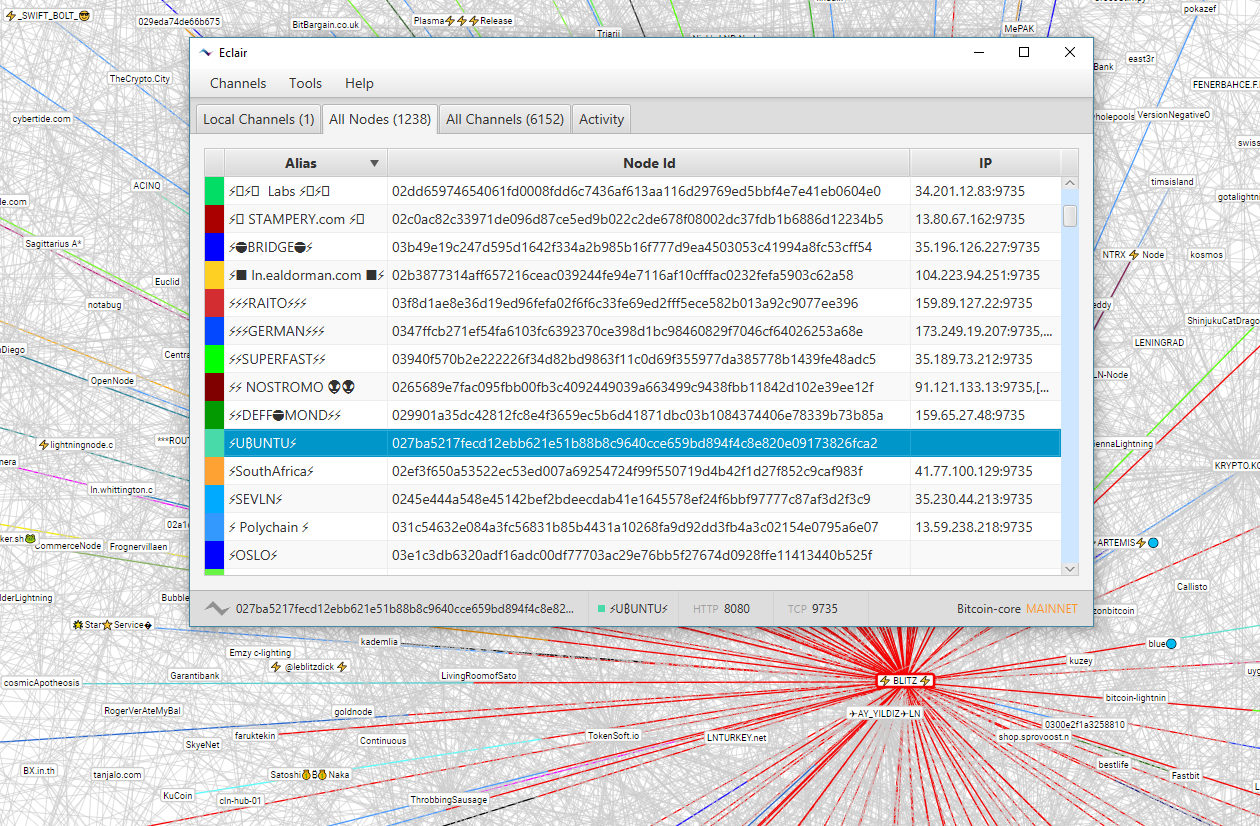This screenshot has width=1260, height=826.
Task: Click the Alias column header label
Action: pyautogui.click(x=300, y=163)
